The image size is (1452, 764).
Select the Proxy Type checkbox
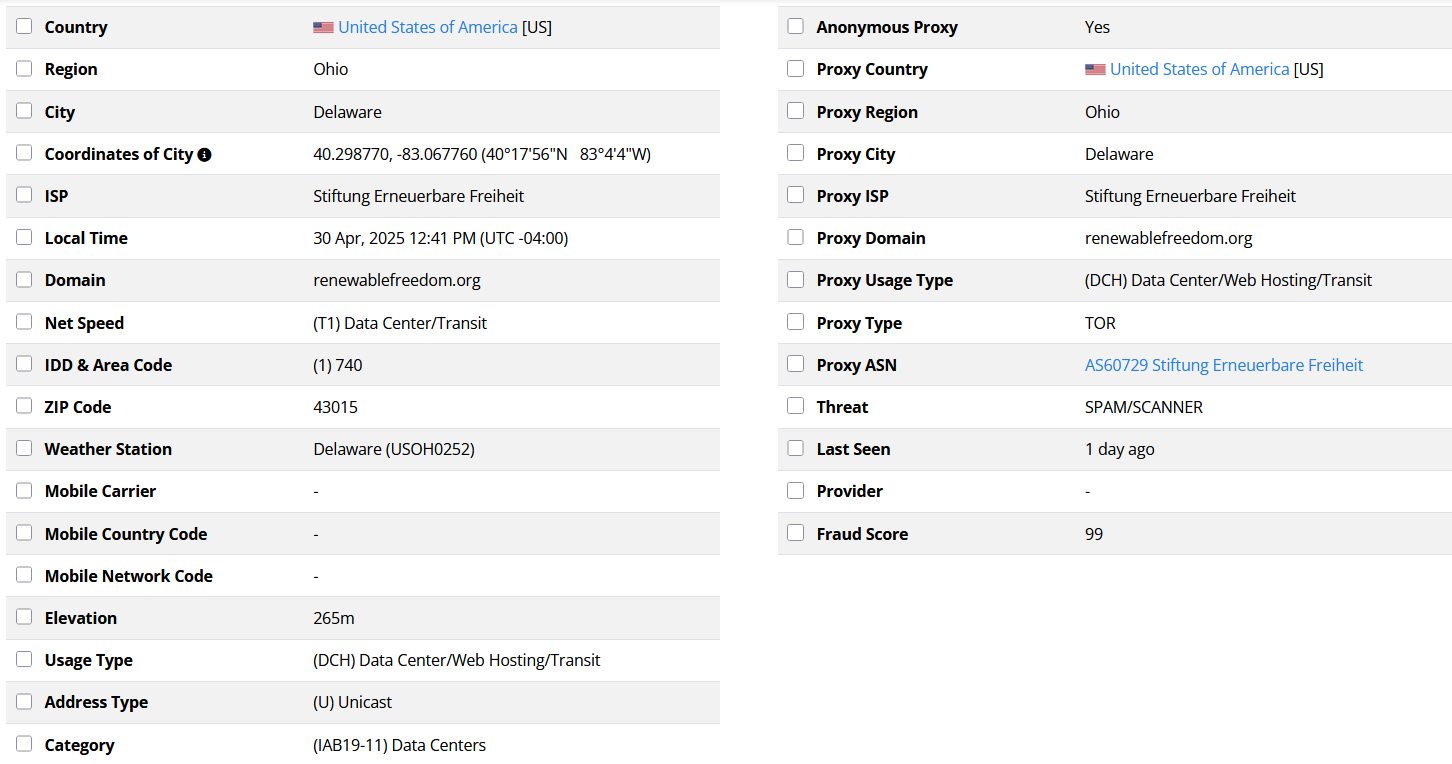pos(796,322)
